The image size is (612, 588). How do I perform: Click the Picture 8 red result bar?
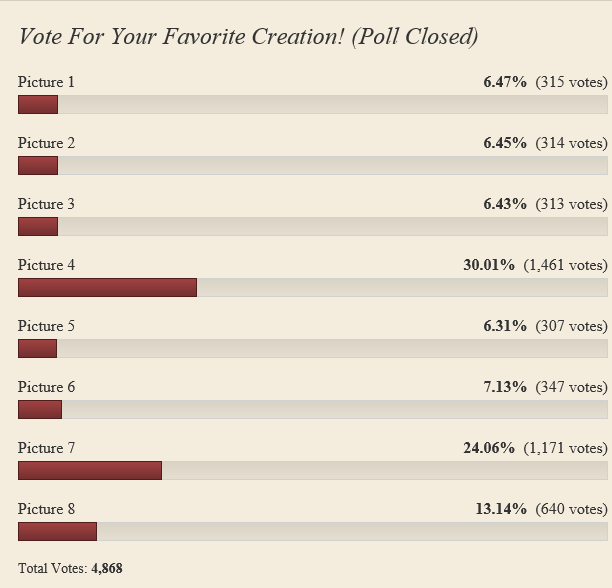click(57, 531)
